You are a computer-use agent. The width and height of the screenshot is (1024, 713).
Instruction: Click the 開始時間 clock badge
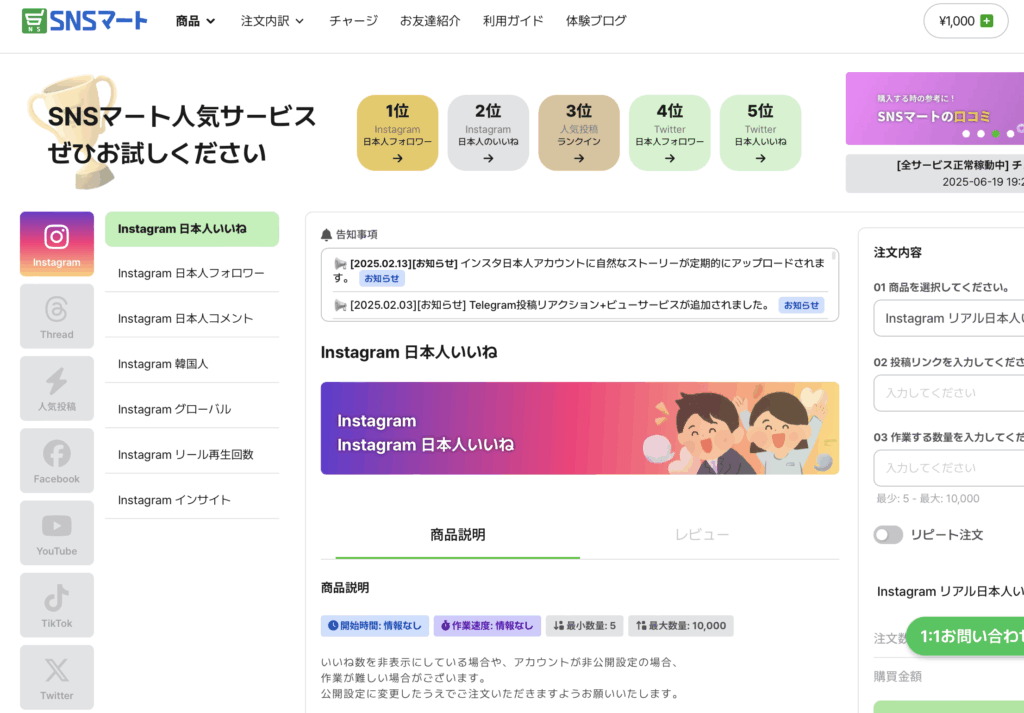click(x=375, y=626)
